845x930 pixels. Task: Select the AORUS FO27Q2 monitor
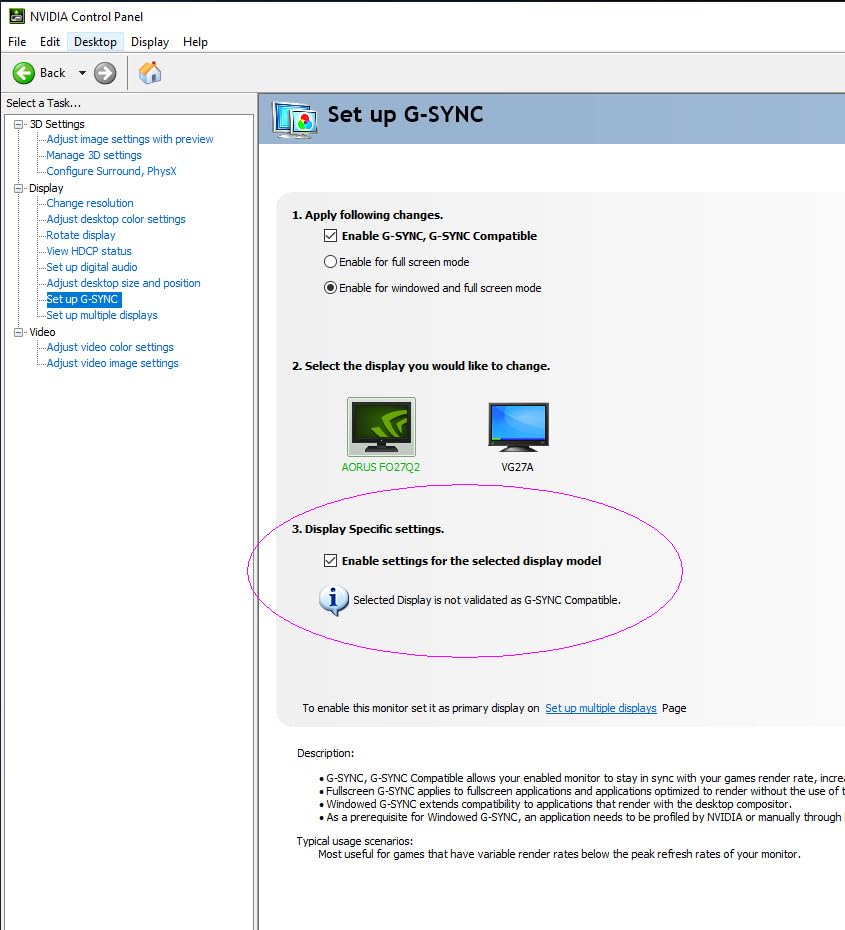coord(381,435)
